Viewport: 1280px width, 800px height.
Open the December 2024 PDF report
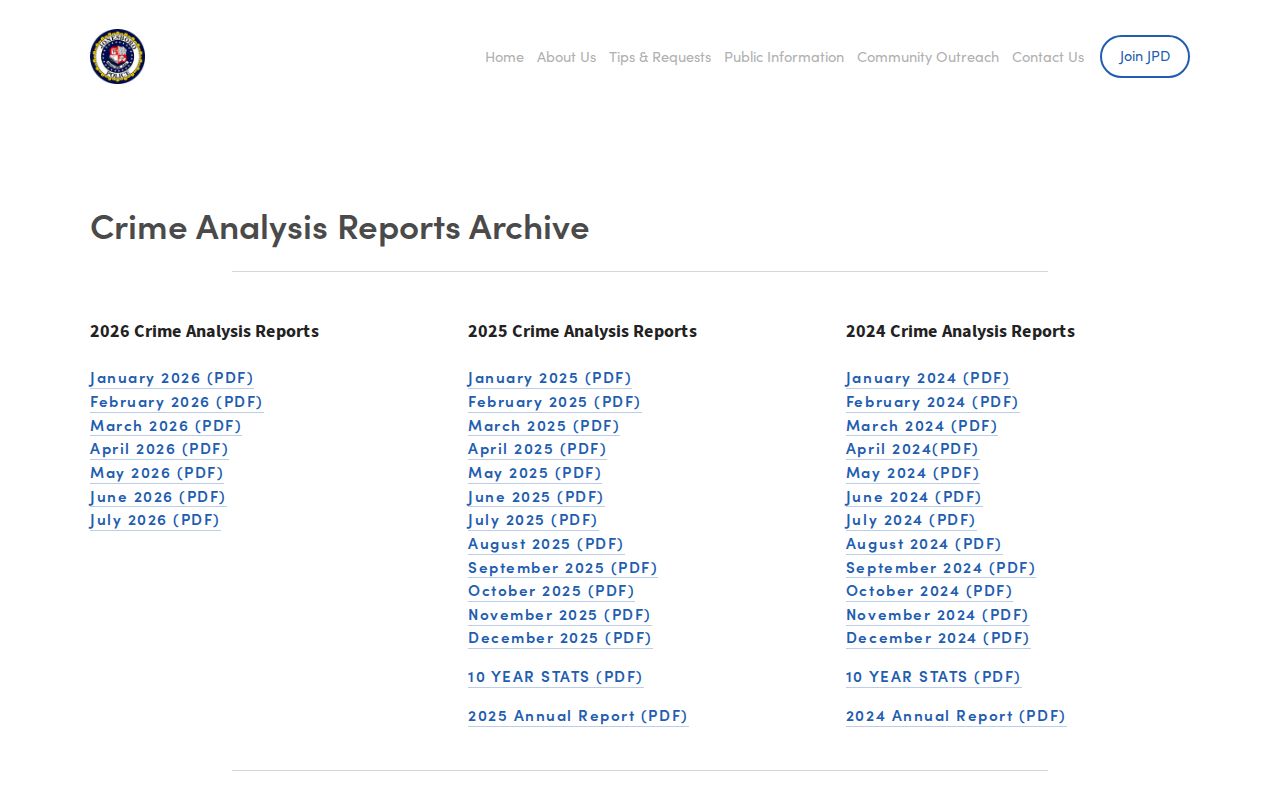point(938,638)
